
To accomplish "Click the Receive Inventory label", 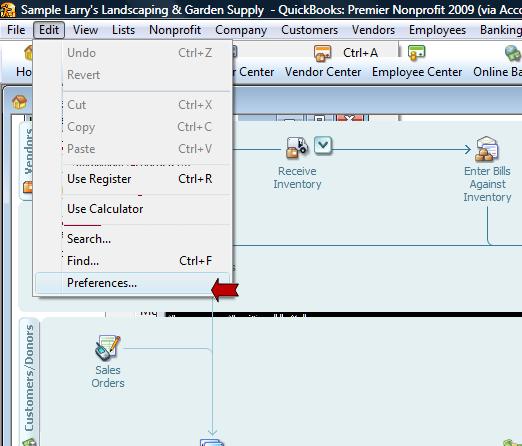I will (x=297, y=178).
